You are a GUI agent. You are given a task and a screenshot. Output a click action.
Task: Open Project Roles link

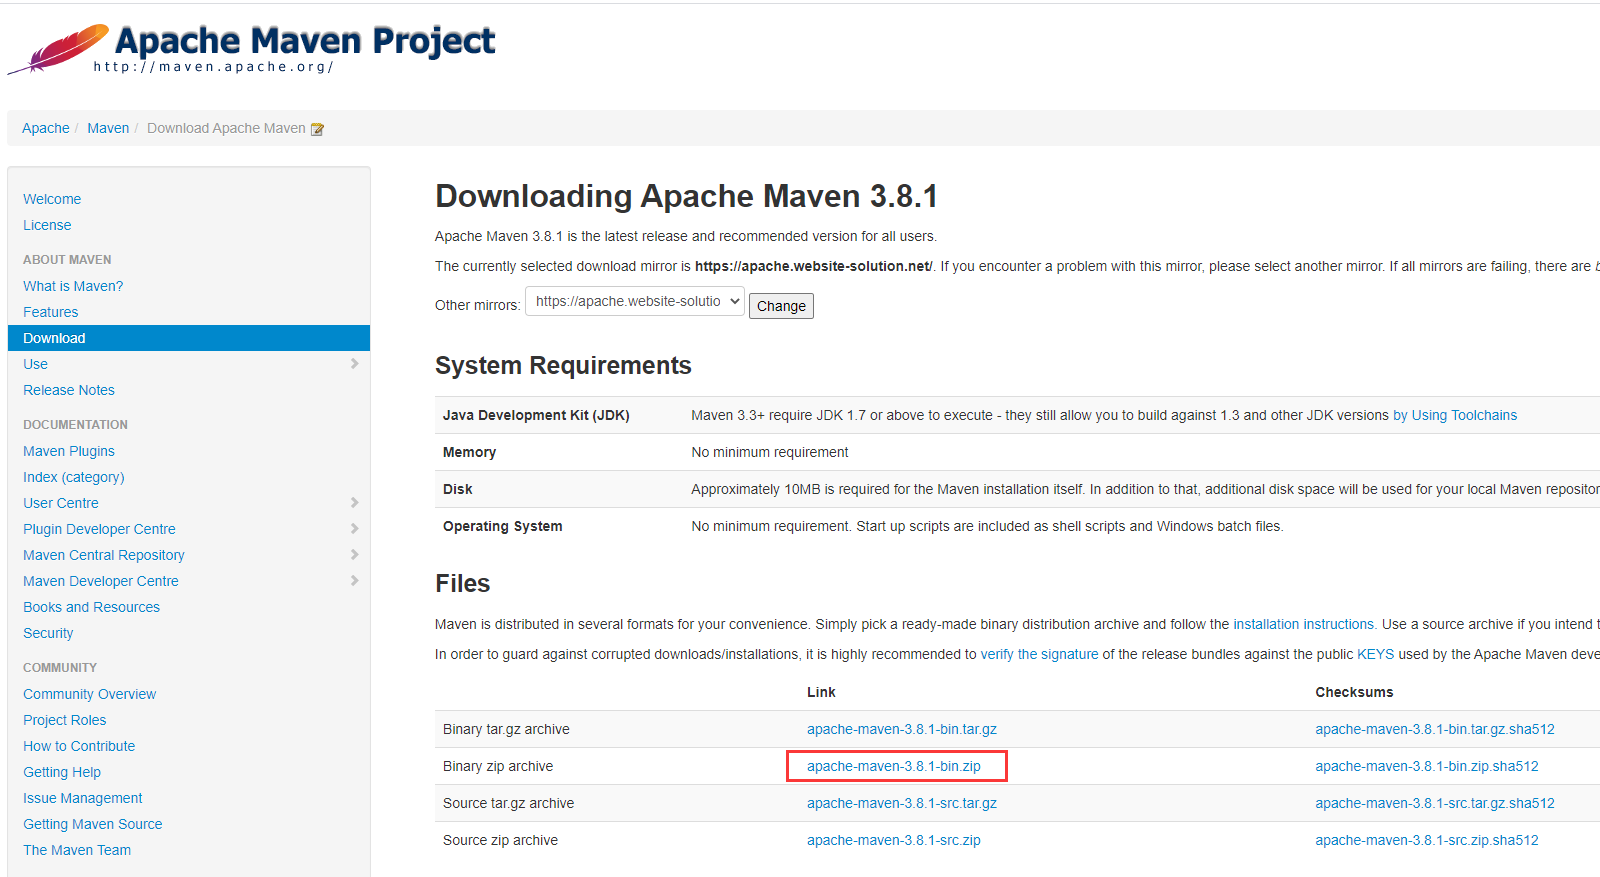tap(64, 720)
